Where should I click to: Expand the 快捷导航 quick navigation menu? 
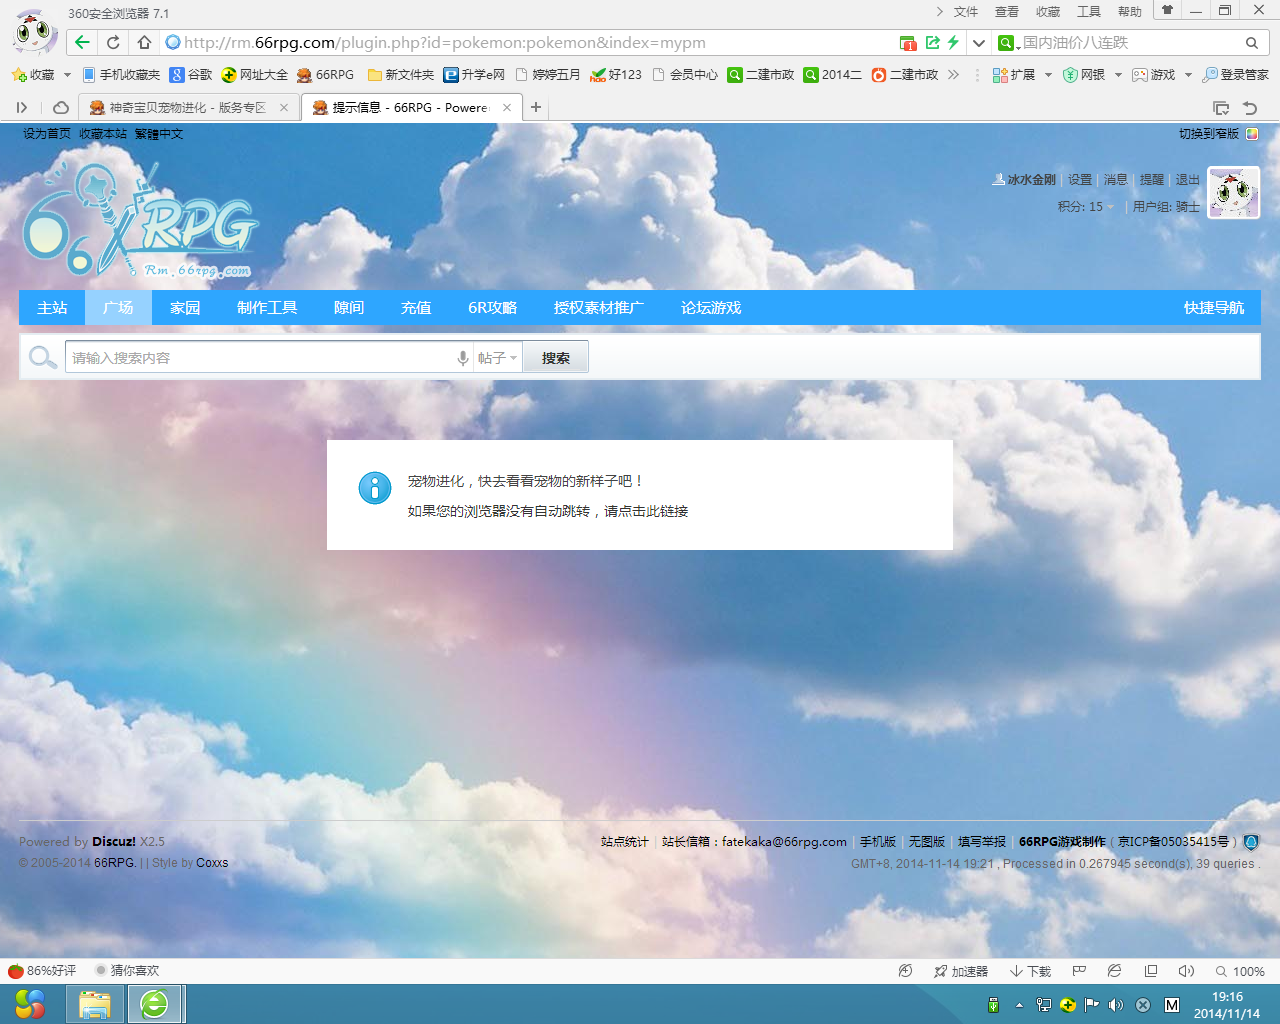click(1214, 307)
